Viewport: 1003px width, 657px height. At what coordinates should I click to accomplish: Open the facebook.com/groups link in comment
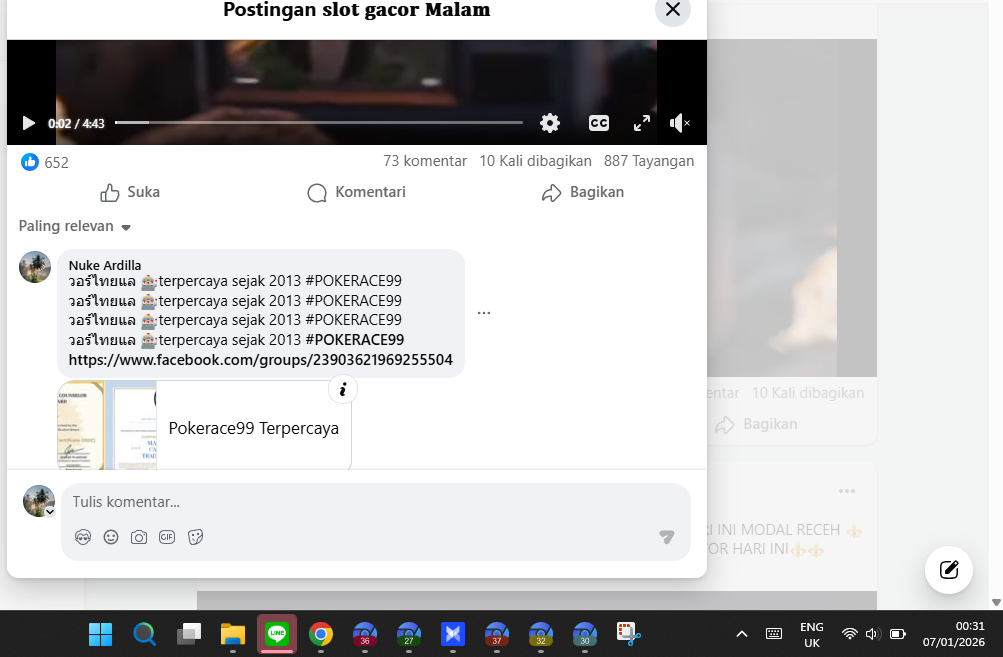coord(260,360)
